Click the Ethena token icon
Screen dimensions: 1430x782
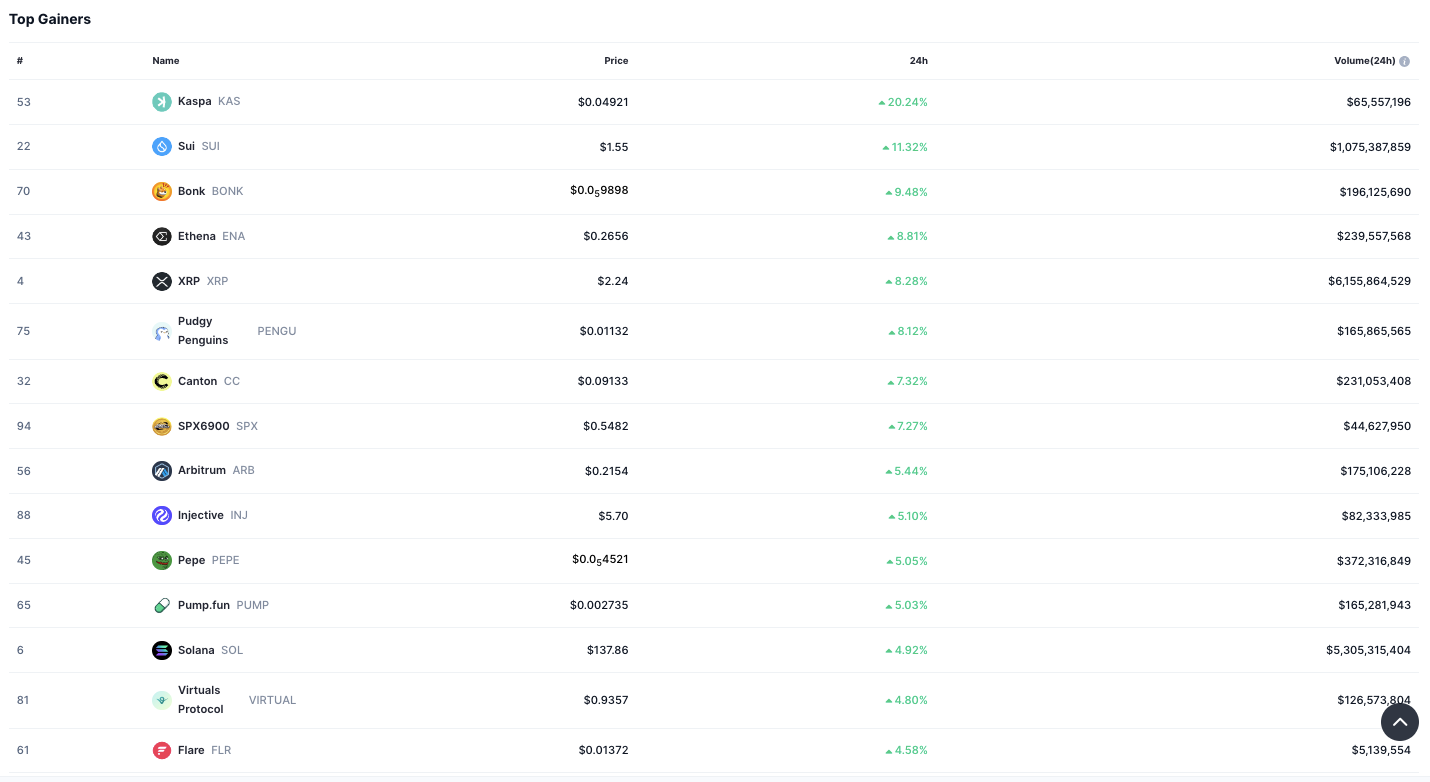(162, 236)
